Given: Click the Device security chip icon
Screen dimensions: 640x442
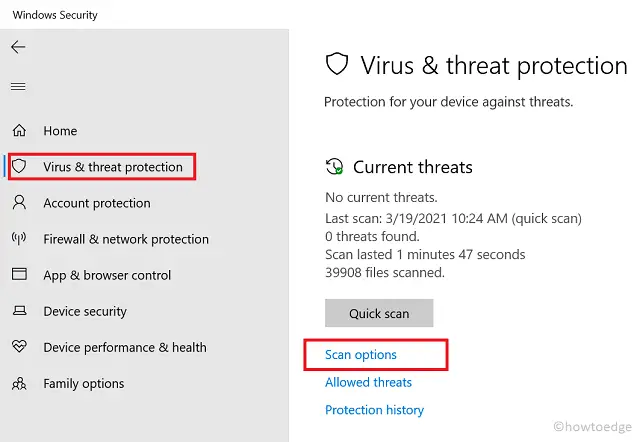Looking at the screenshot, I should click(x=19, y=311).
